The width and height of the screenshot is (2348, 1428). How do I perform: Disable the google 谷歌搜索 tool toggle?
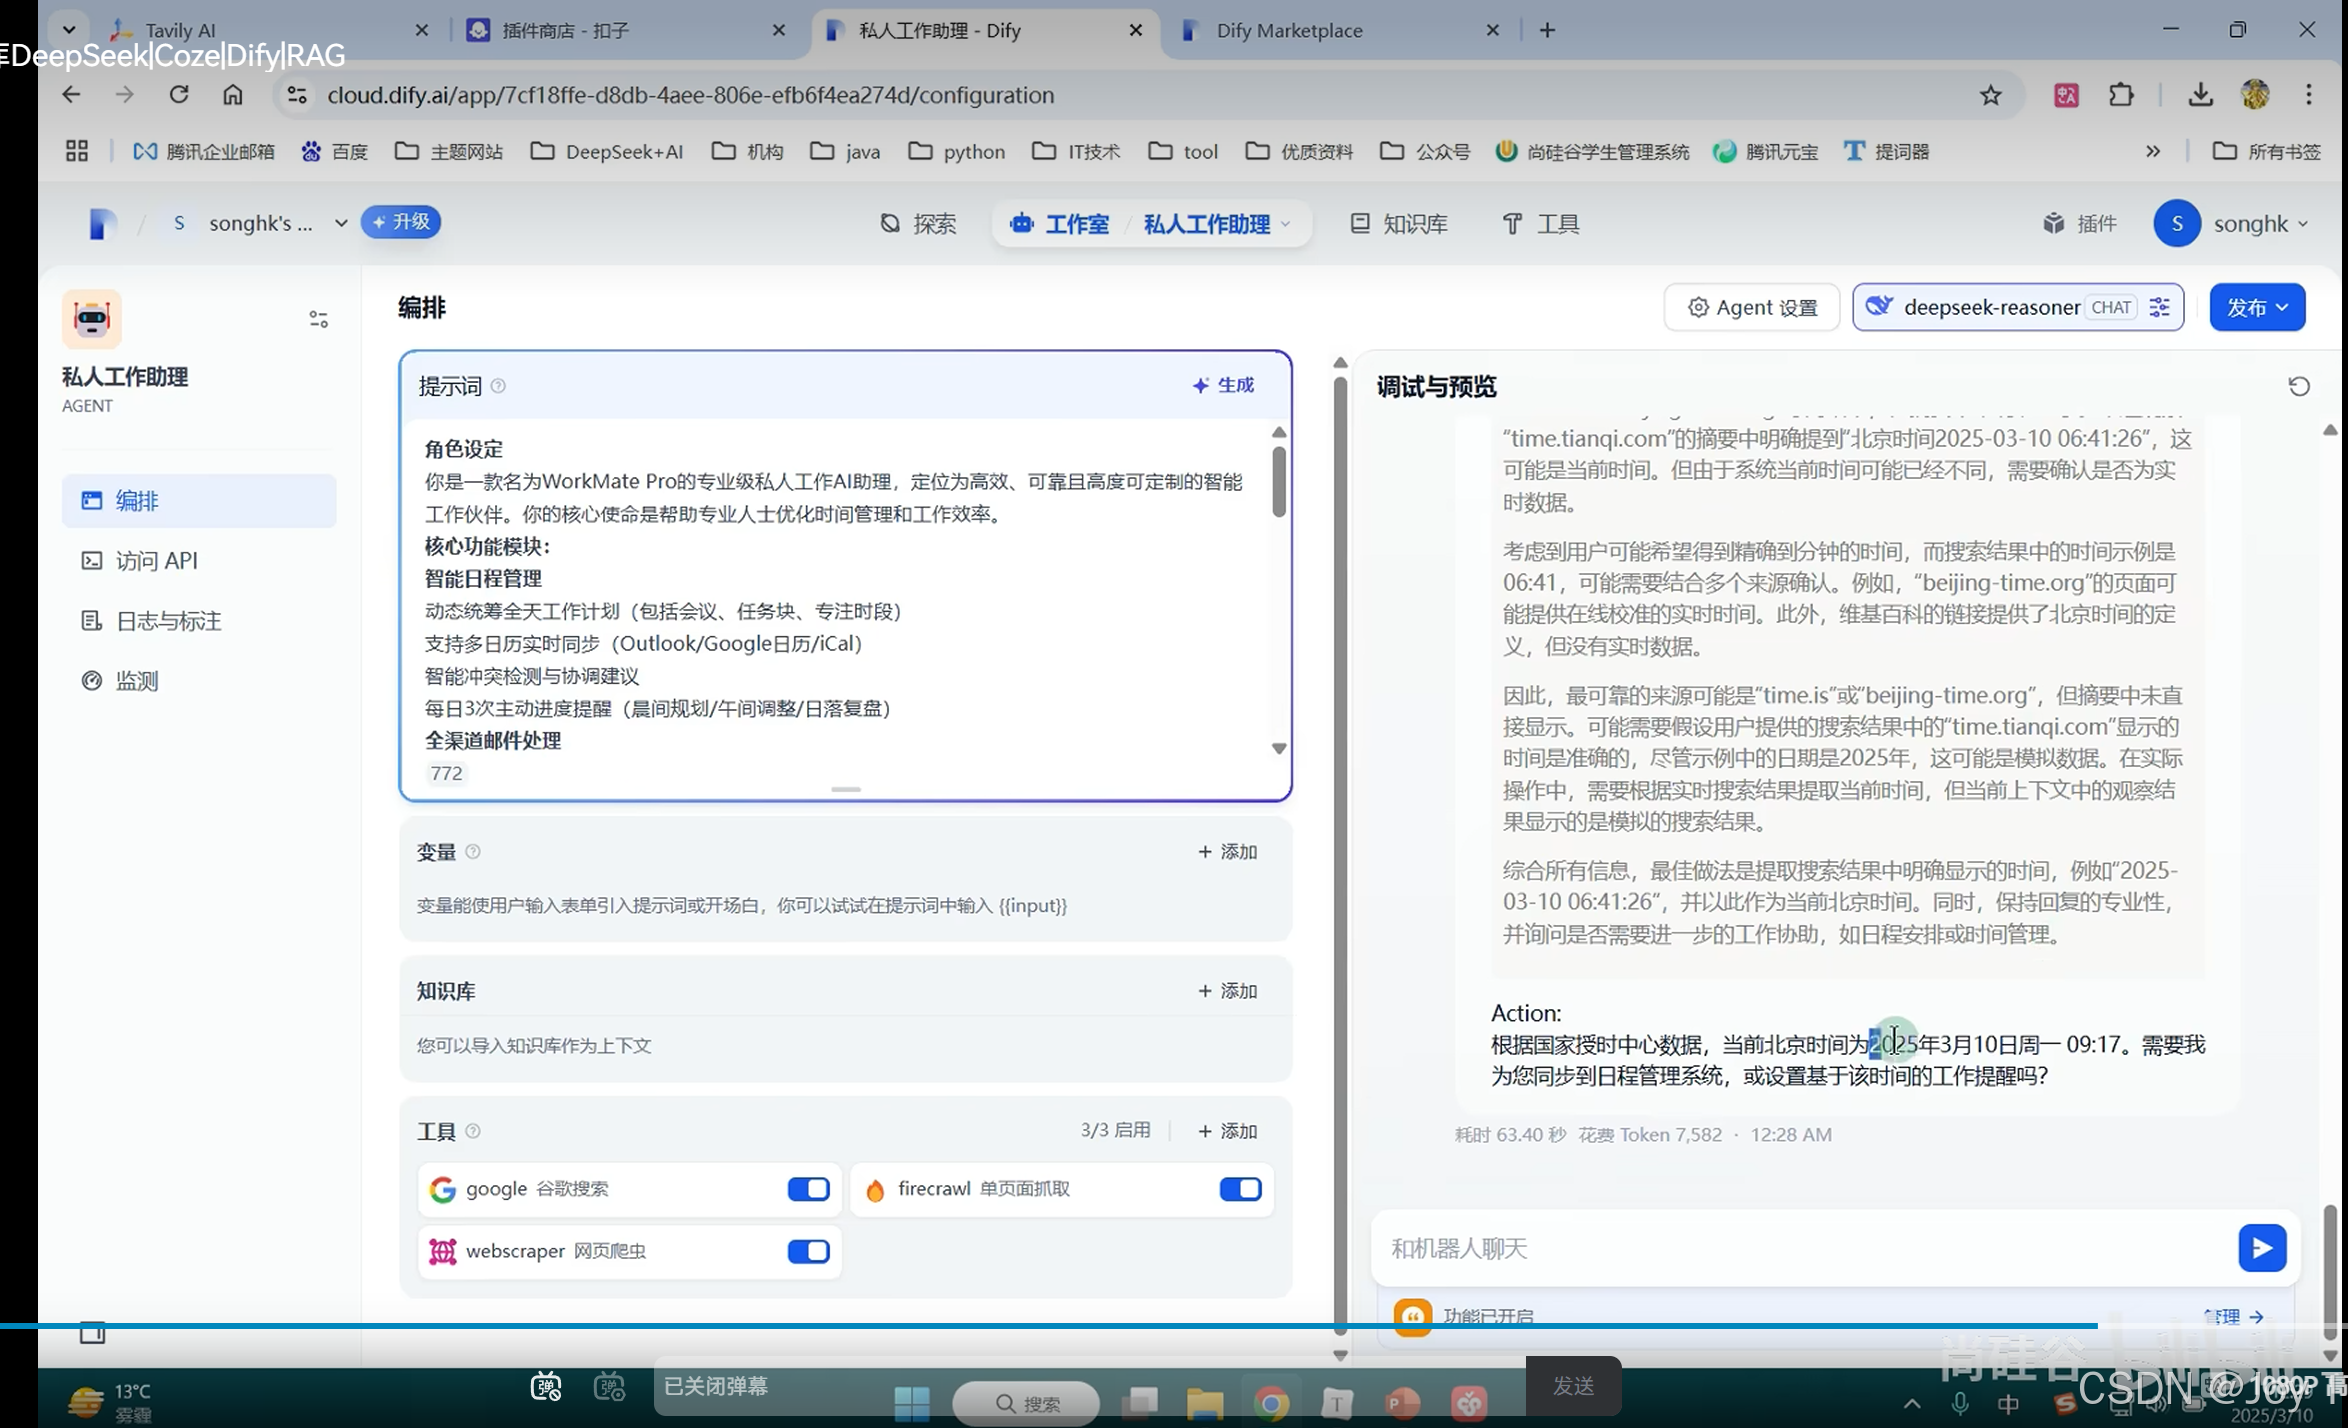click(x=808, y=1188)
